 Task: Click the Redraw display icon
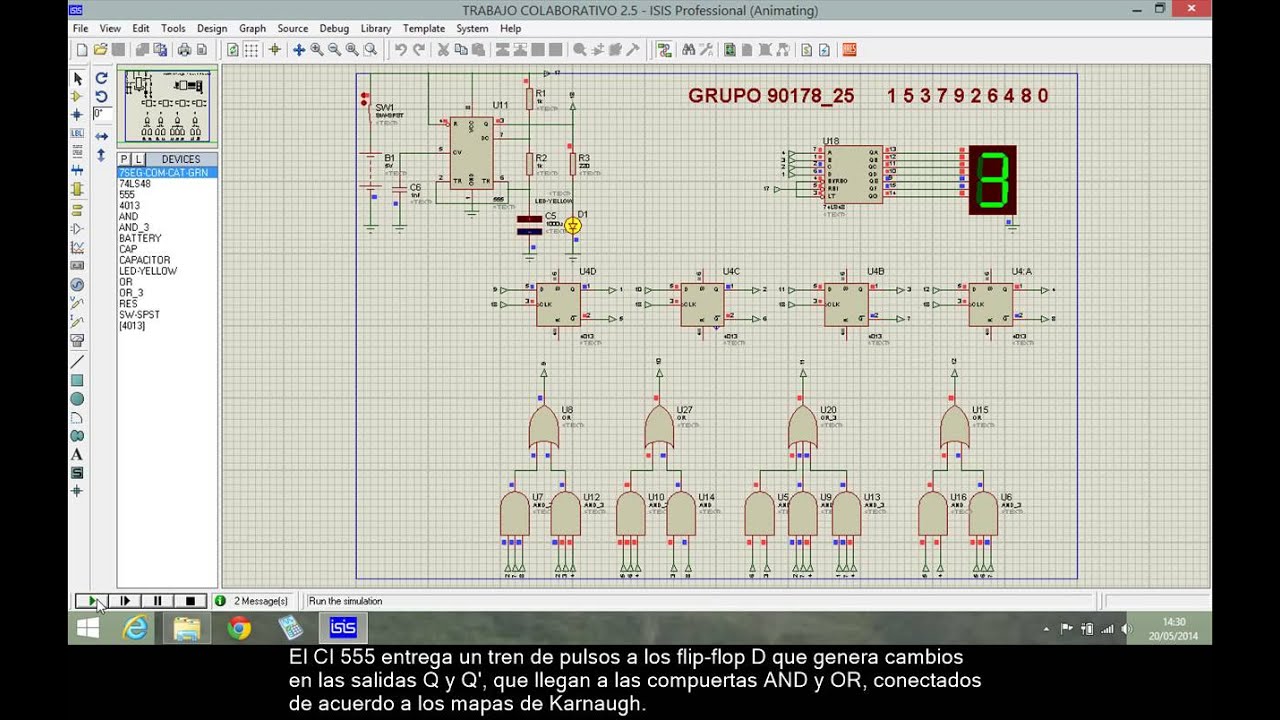tap(233, 49)
